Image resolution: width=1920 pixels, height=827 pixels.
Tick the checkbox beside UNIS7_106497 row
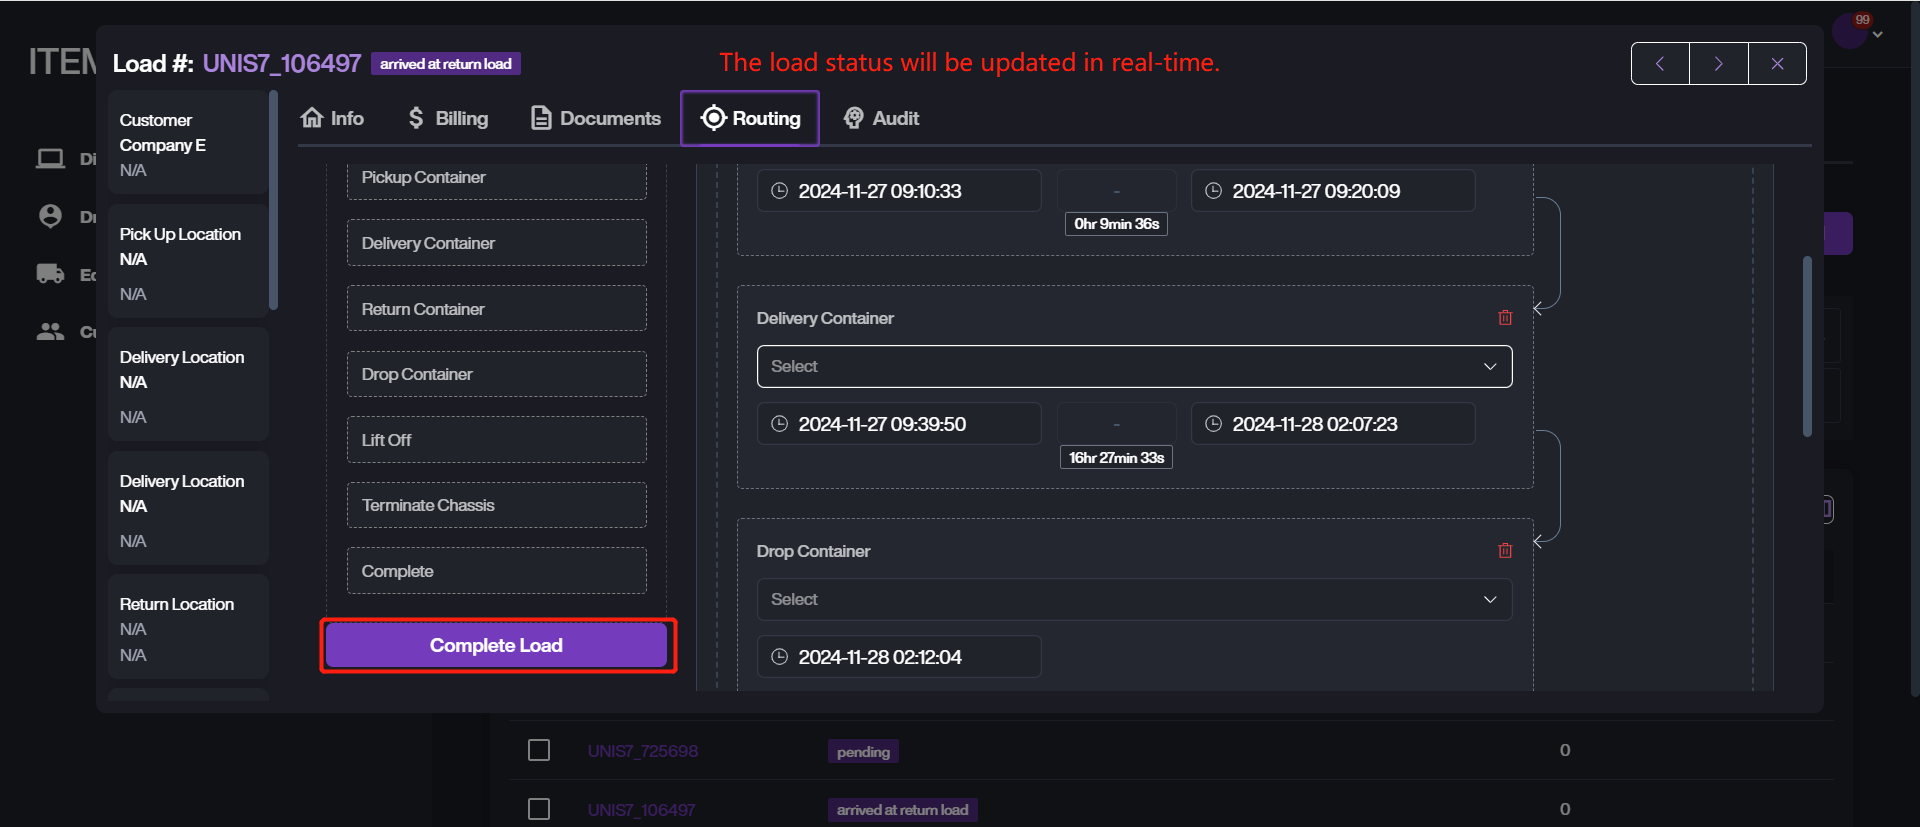(x=539, y=809)
